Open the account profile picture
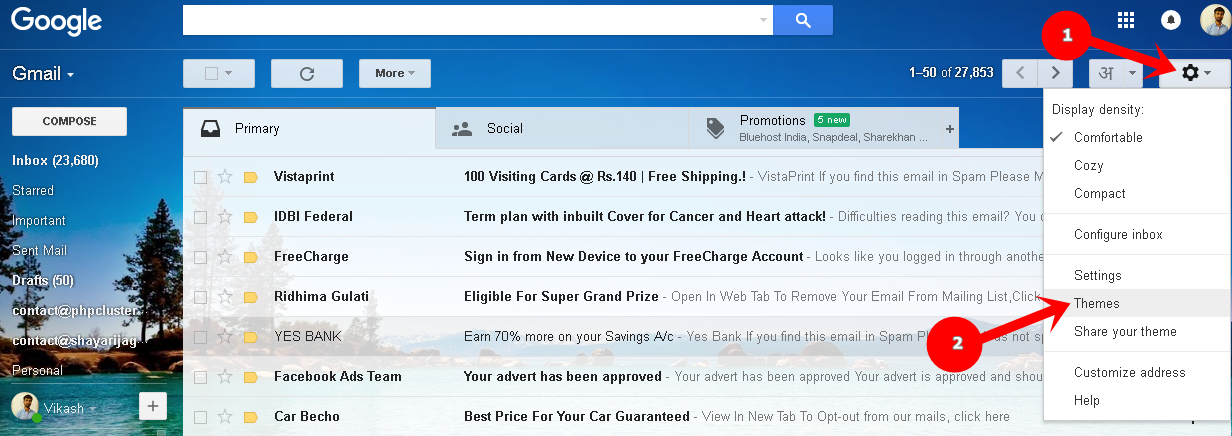This screenshot has width=1232, height=436. point(1215,20)
